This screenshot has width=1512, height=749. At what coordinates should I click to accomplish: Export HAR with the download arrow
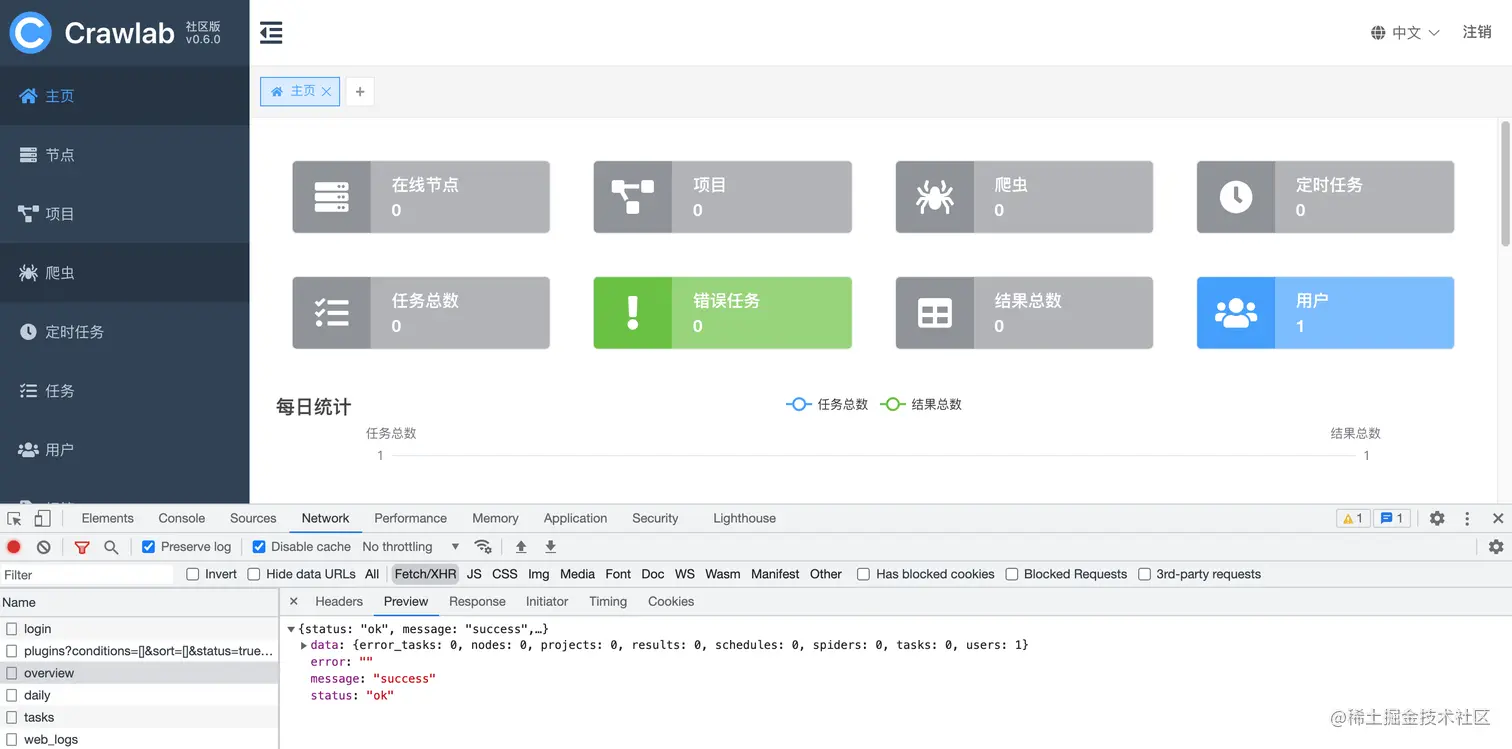[550, 547]
